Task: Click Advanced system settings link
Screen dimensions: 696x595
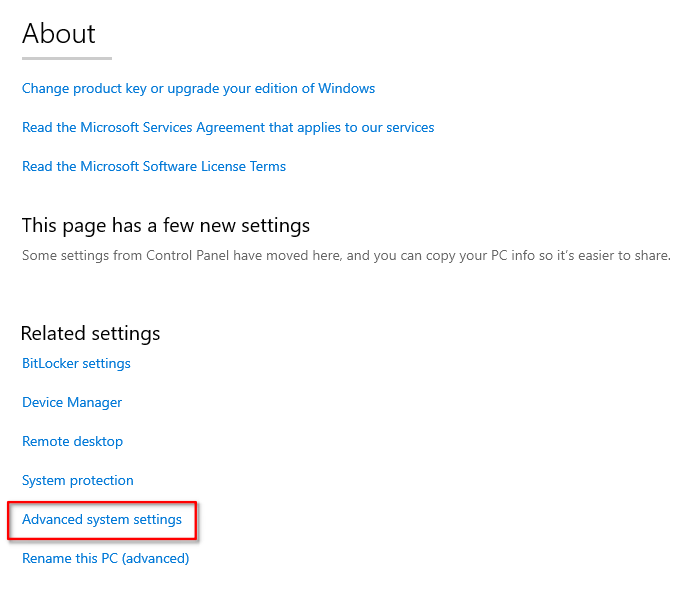Action: click(102, 520)
